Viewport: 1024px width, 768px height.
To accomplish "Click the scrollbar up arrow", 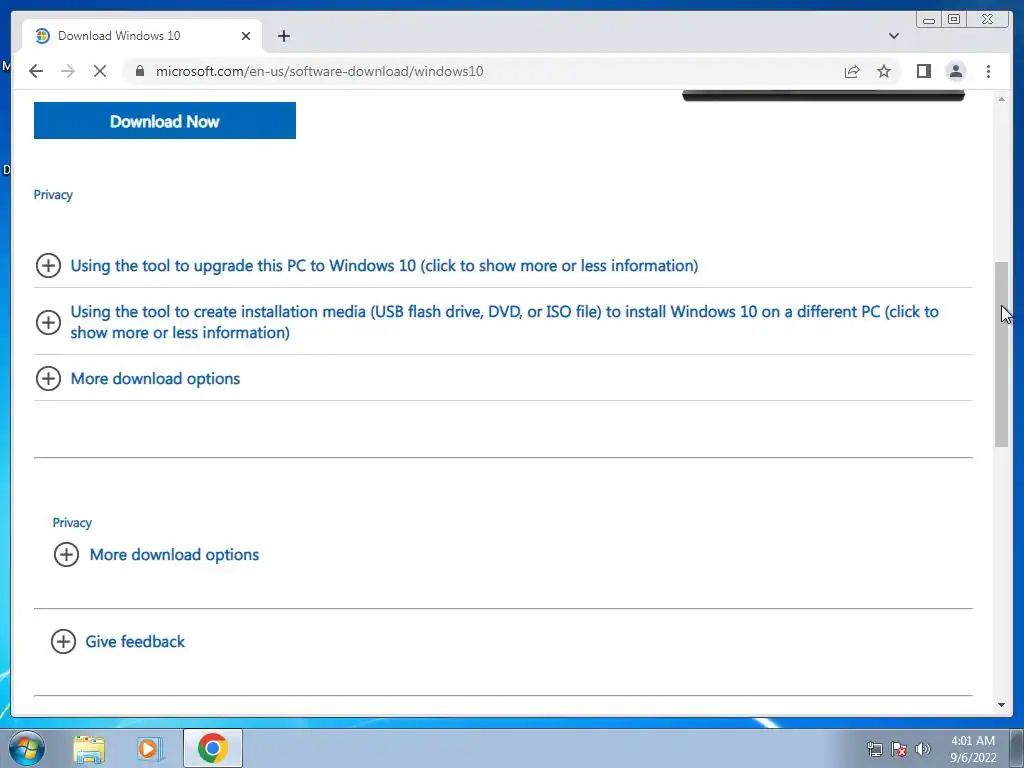I will point(1002,99).
